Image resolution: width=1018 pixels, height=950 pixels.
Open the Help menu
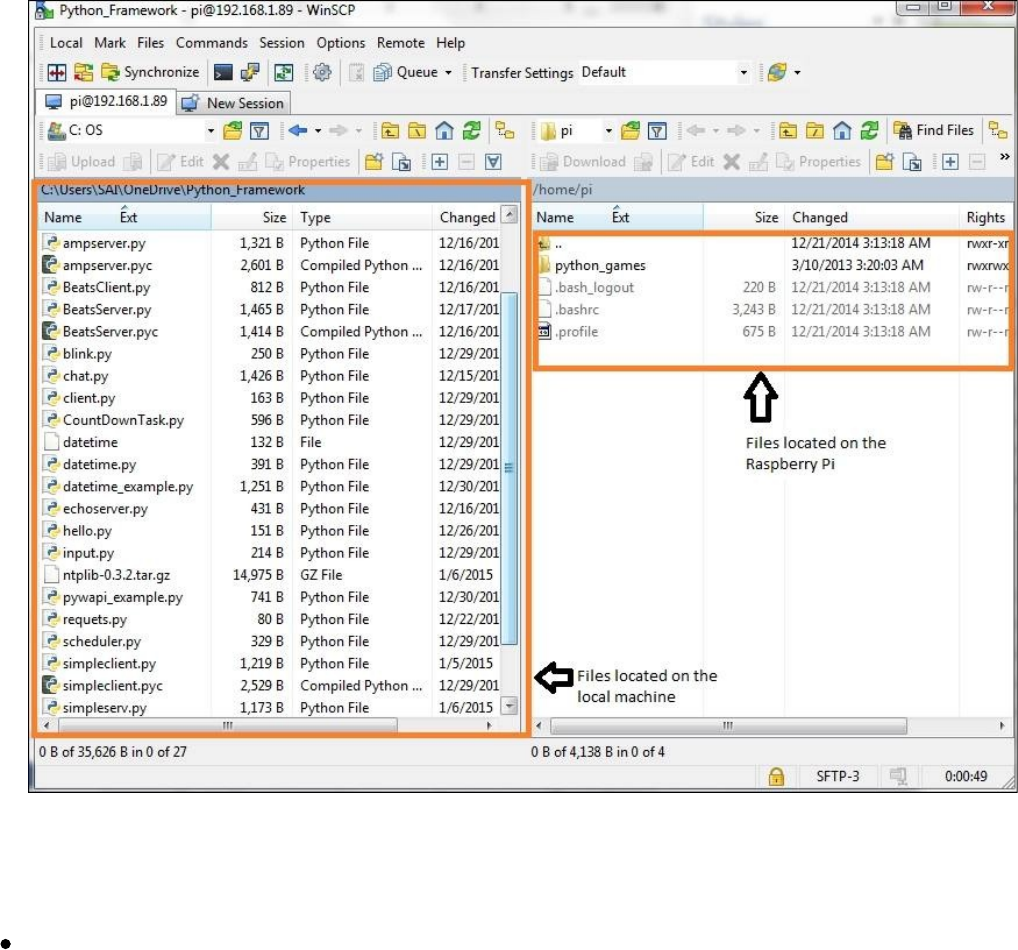point(450,43)
